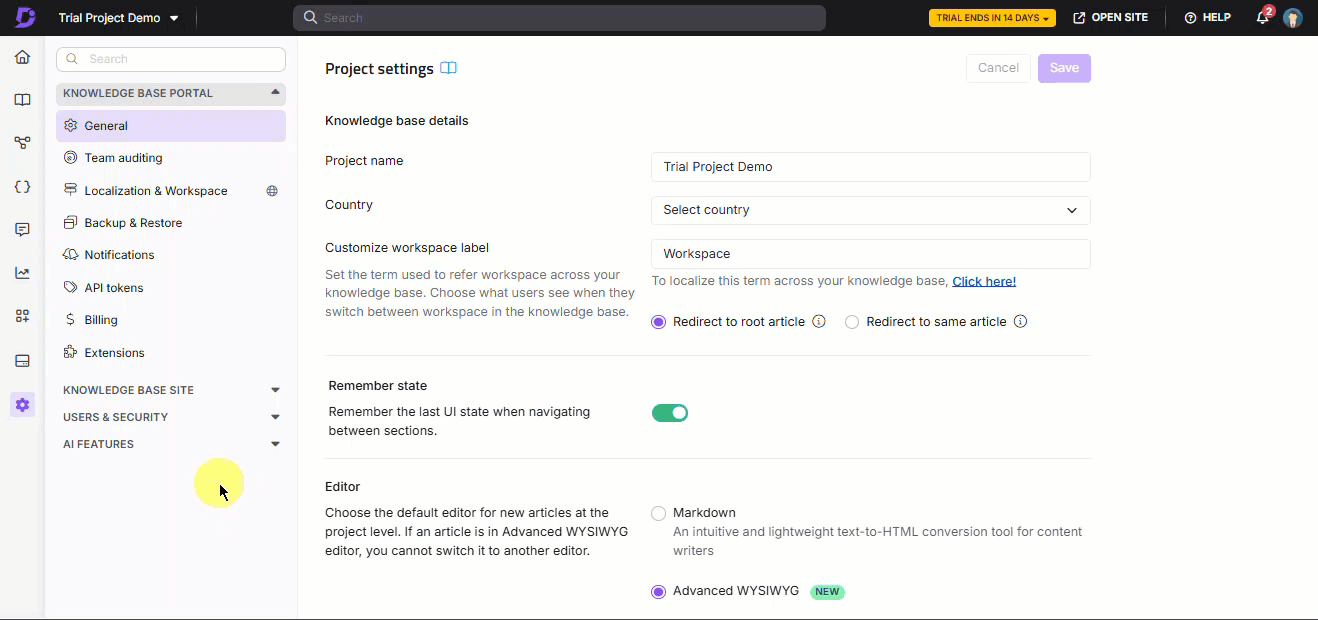Select the Markdown editor option
The image size is (1318, 620).
pos(658,513)
